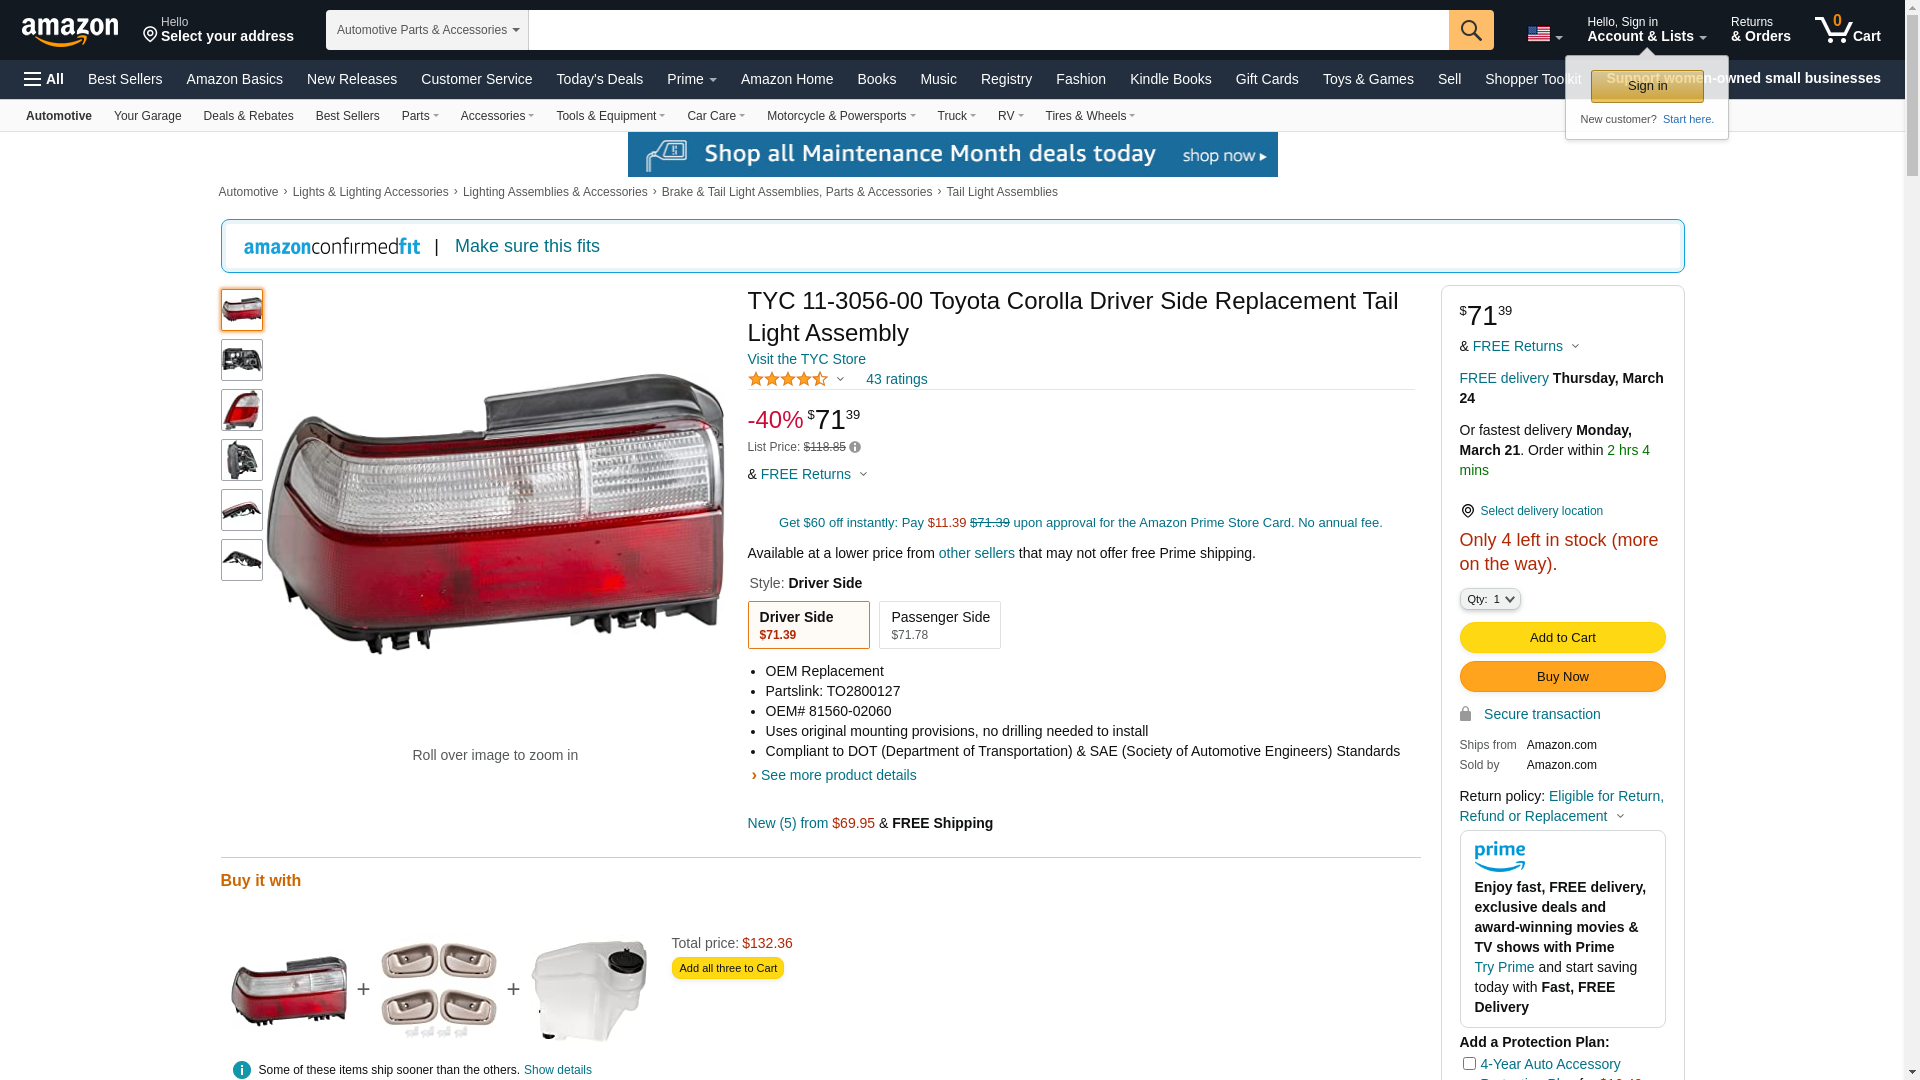Click the search magnifier button
1920x1080 pixels.
[1470, 30]
